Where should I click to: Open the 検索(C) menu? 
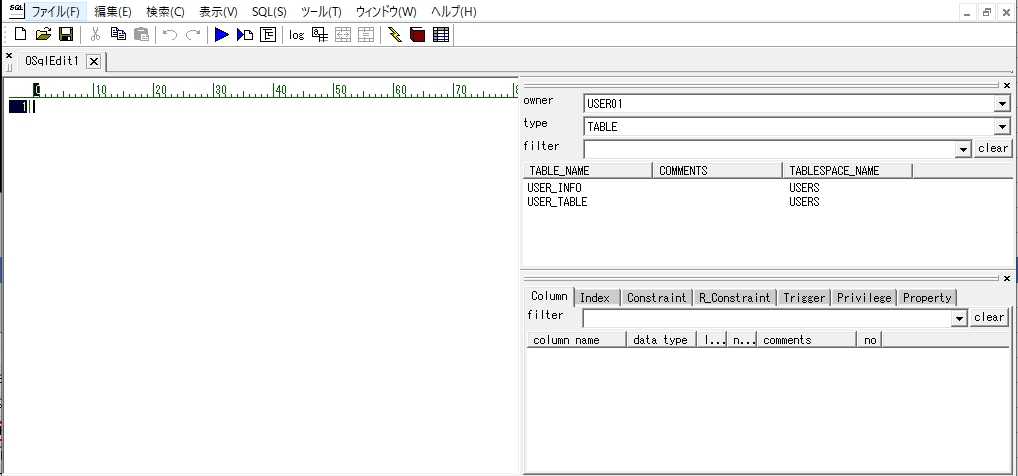[x=166, y=12]
